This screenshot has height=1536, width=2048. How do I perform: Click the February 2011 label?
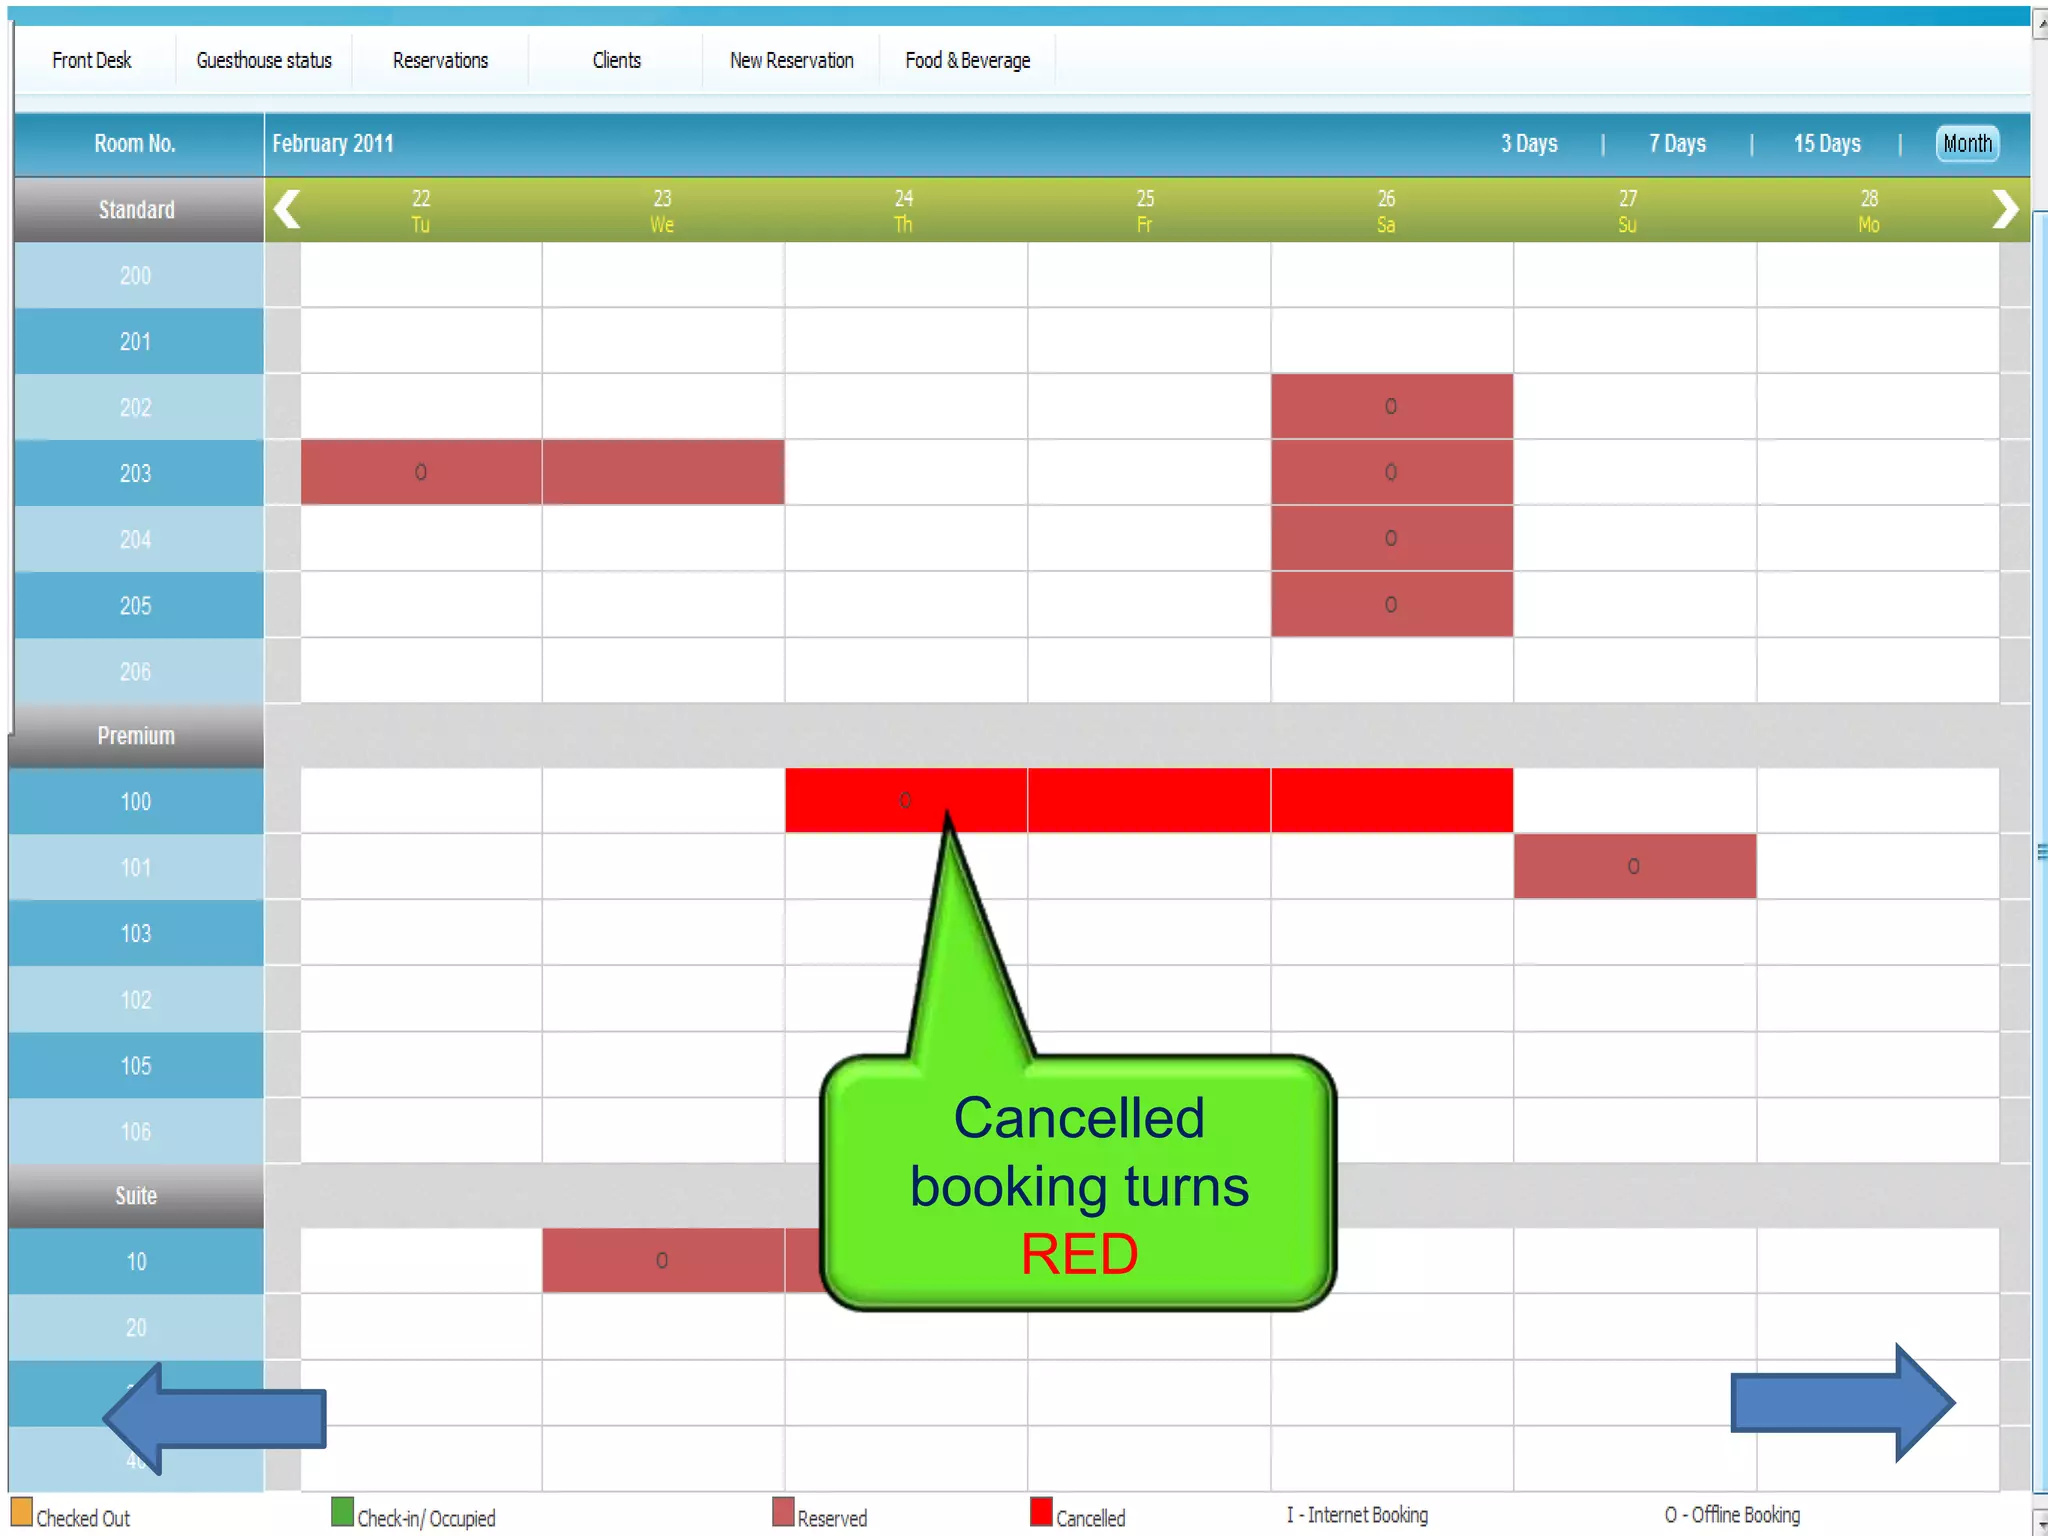pyautogui.click(x=333, y=143)
